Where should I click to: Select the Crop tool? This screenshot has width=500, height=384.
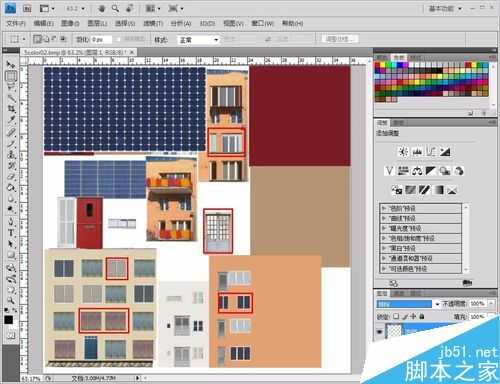(11, 109)
